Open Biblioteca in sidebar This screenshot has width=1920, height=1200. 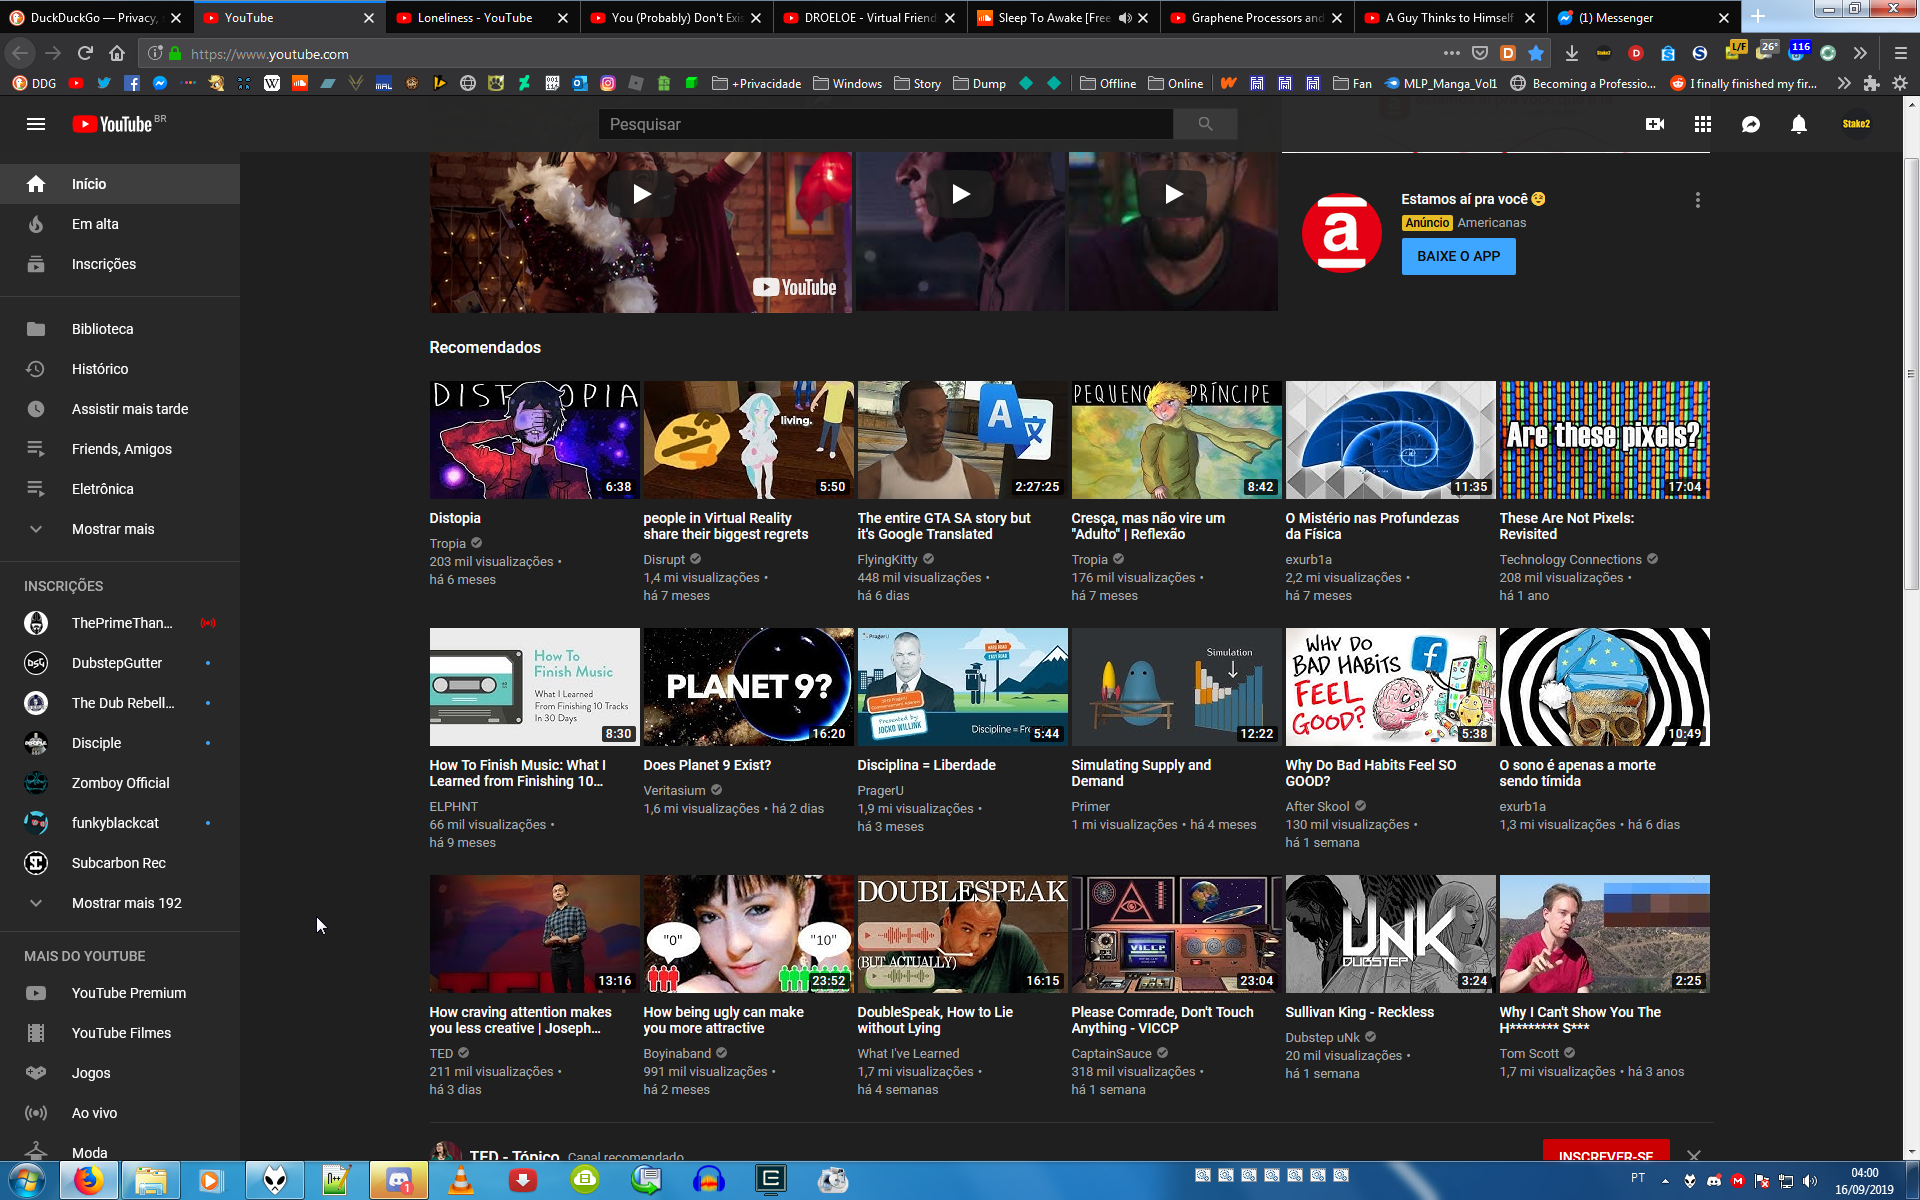(x=120, y=329)
